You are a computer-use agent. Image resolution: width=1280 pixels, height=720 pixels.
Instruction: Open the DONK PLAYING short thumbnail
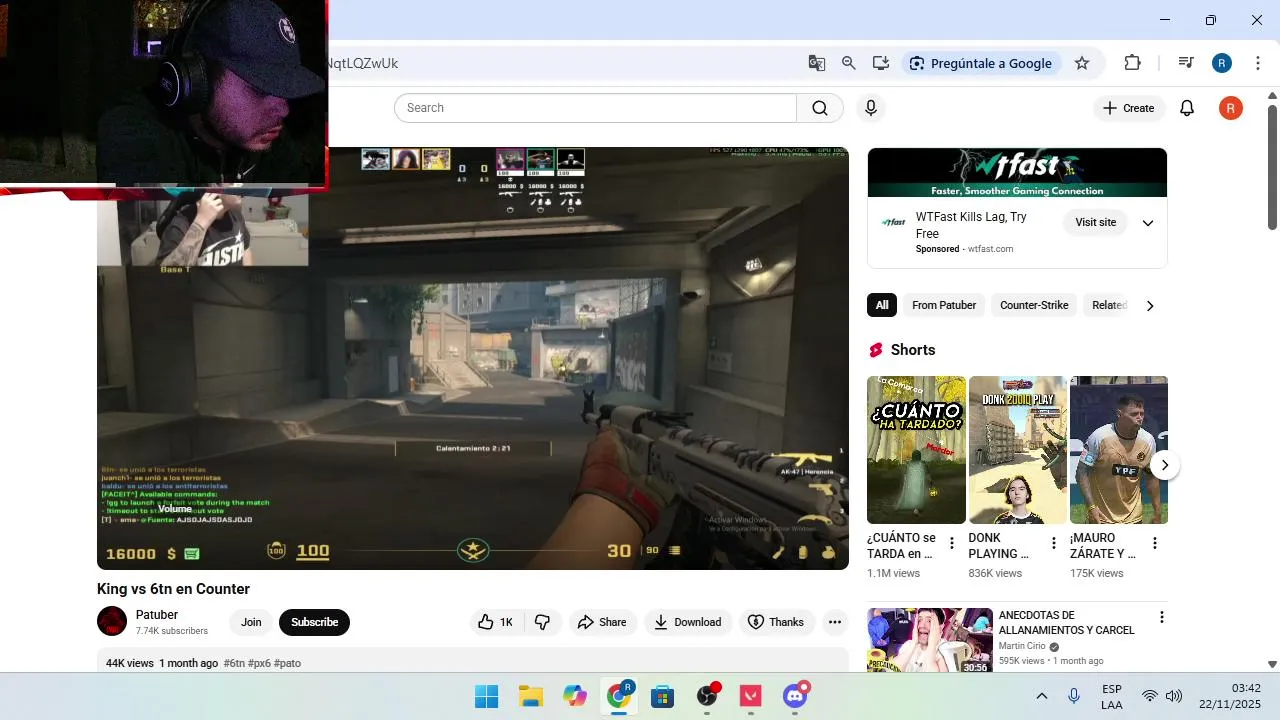pyautogui.click(x=1018, y=450)
